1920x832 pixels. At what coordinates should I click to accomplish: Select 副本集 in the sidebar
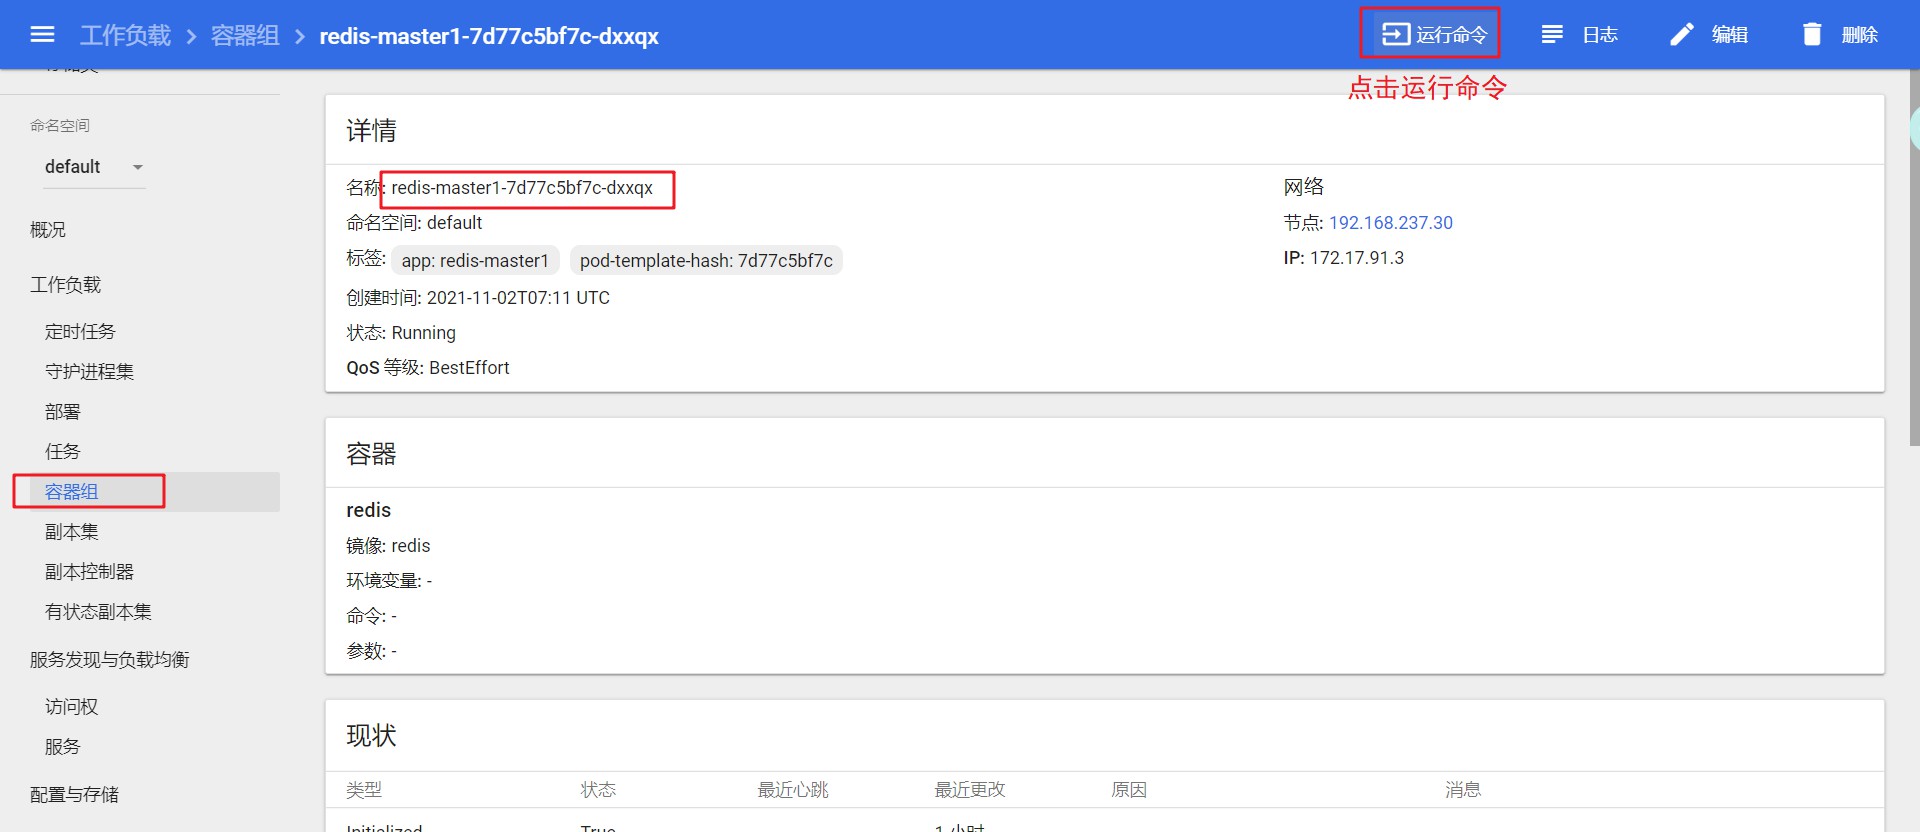72,531
